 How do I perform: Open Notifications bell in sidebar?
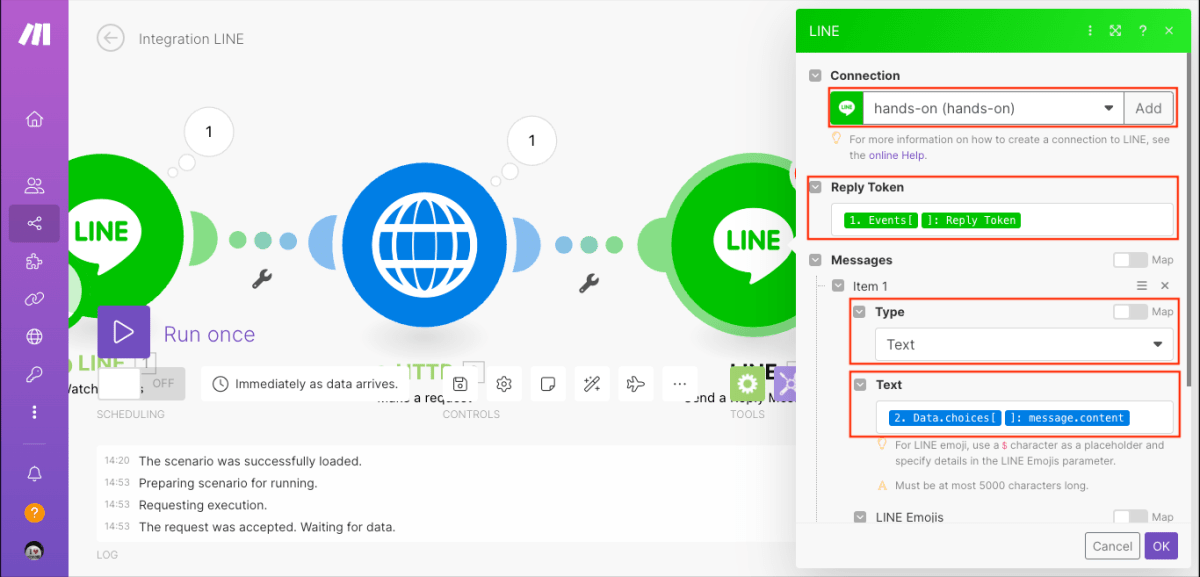click(x=34, y=474)
